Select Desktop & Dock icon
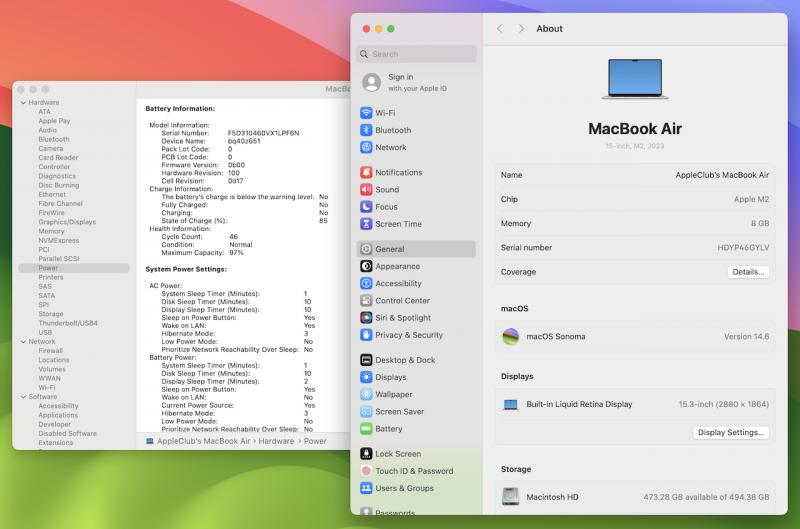This screenshot has height=529, width=800. click(366, 360)
